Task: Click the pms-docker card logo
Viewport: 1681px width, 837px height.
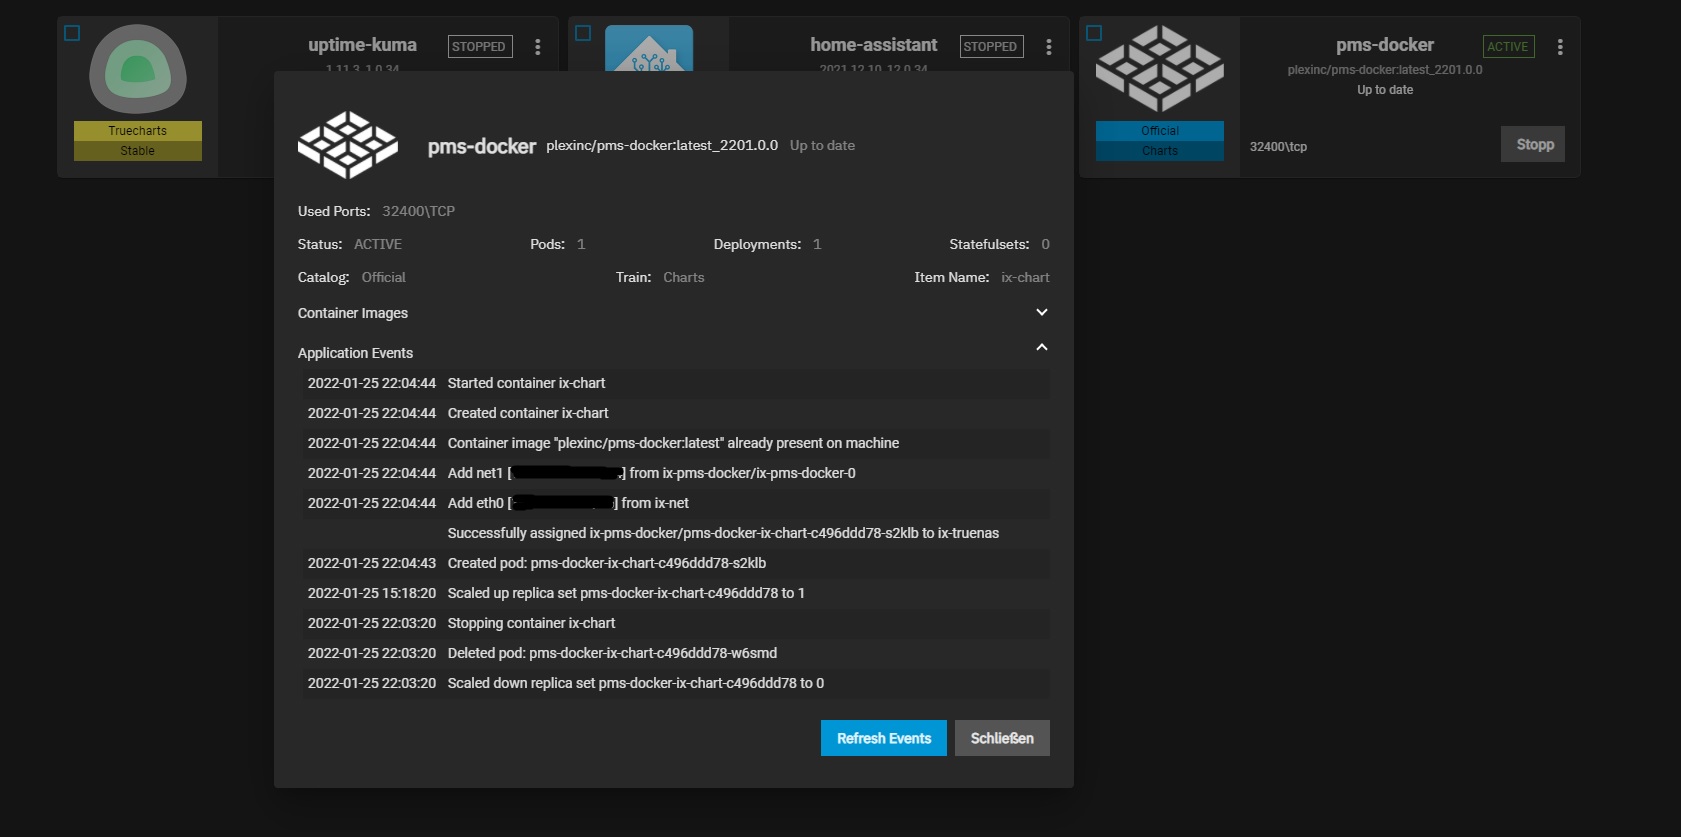Action: [x=1160, y=69]
